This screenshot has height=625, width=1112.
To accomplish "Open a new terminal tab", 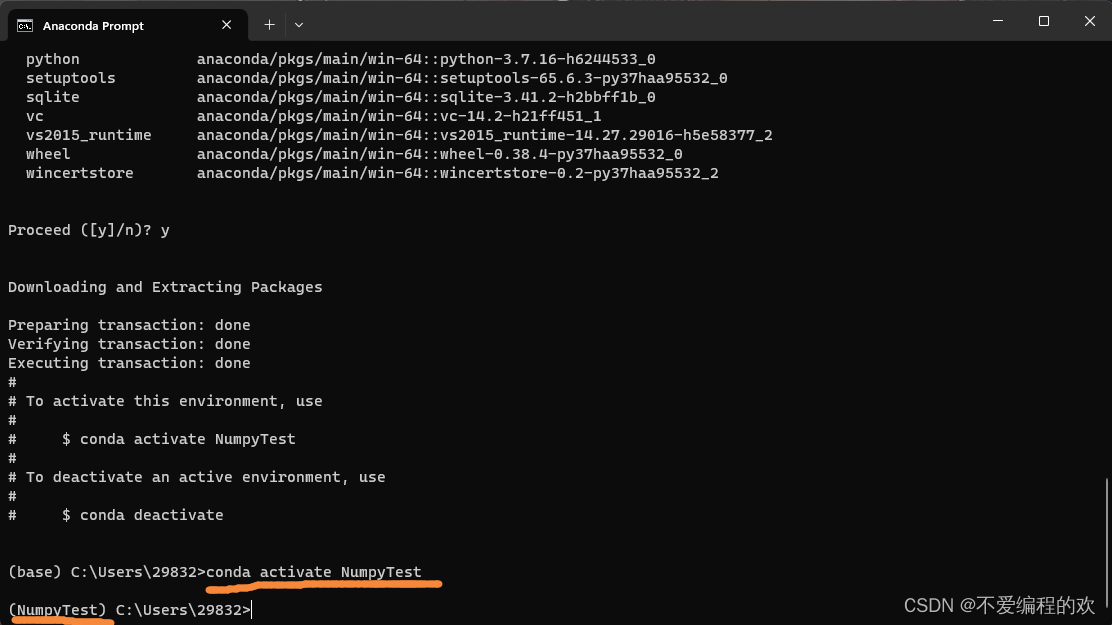I will tap(269, 25).
